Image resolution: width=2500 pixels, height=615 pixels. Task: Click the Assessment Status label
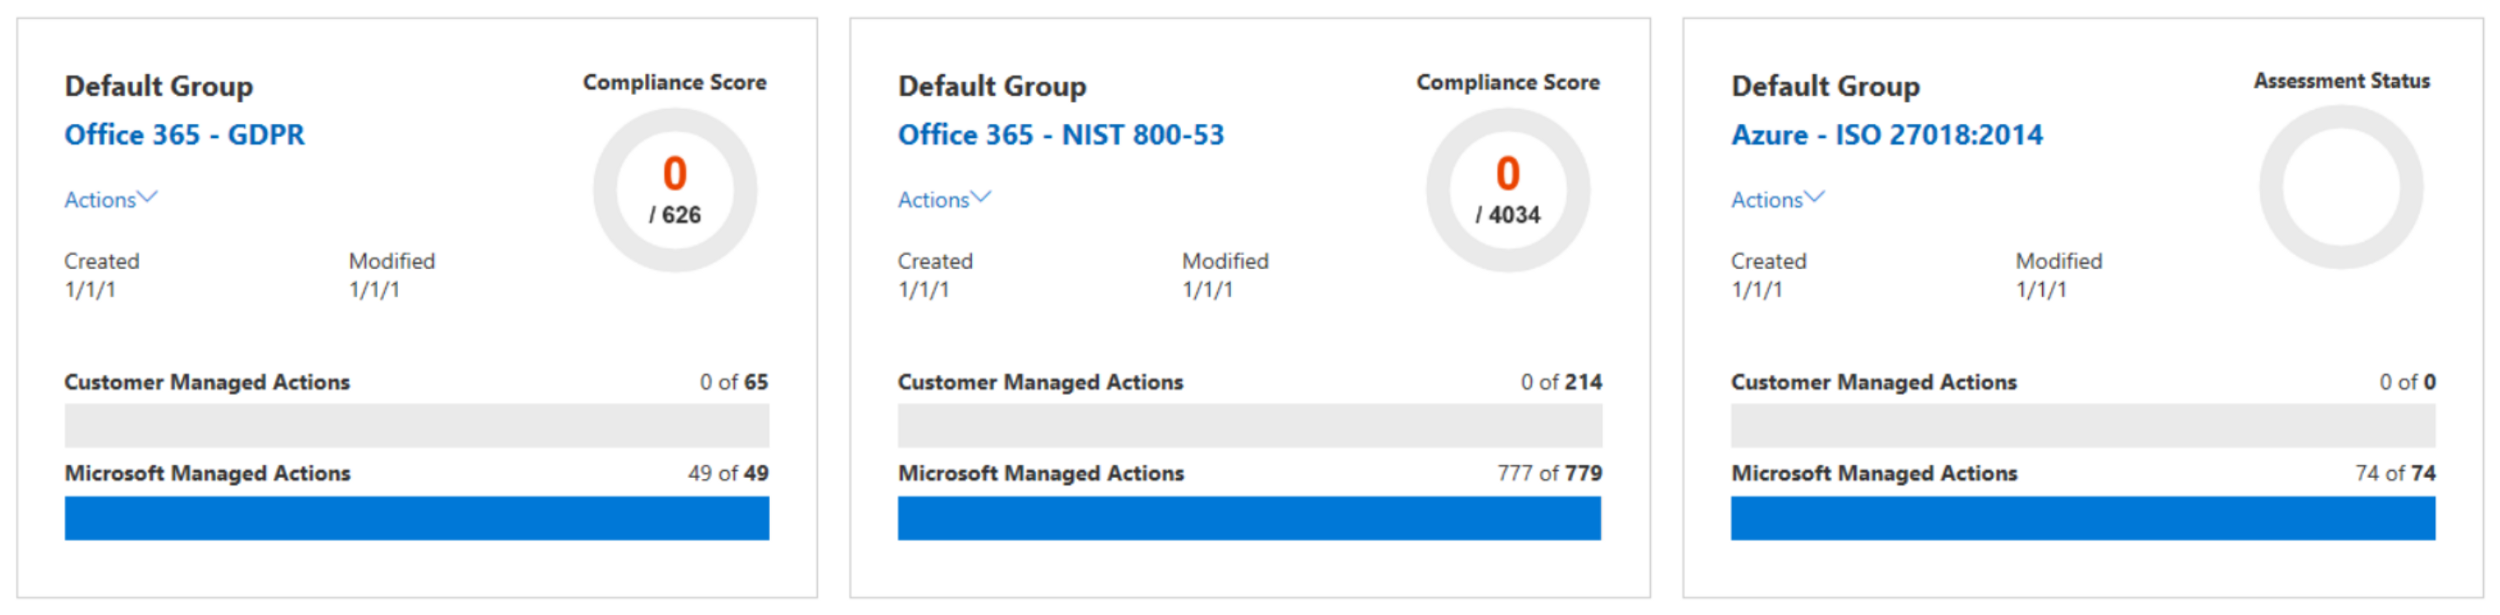(2342, 81)
